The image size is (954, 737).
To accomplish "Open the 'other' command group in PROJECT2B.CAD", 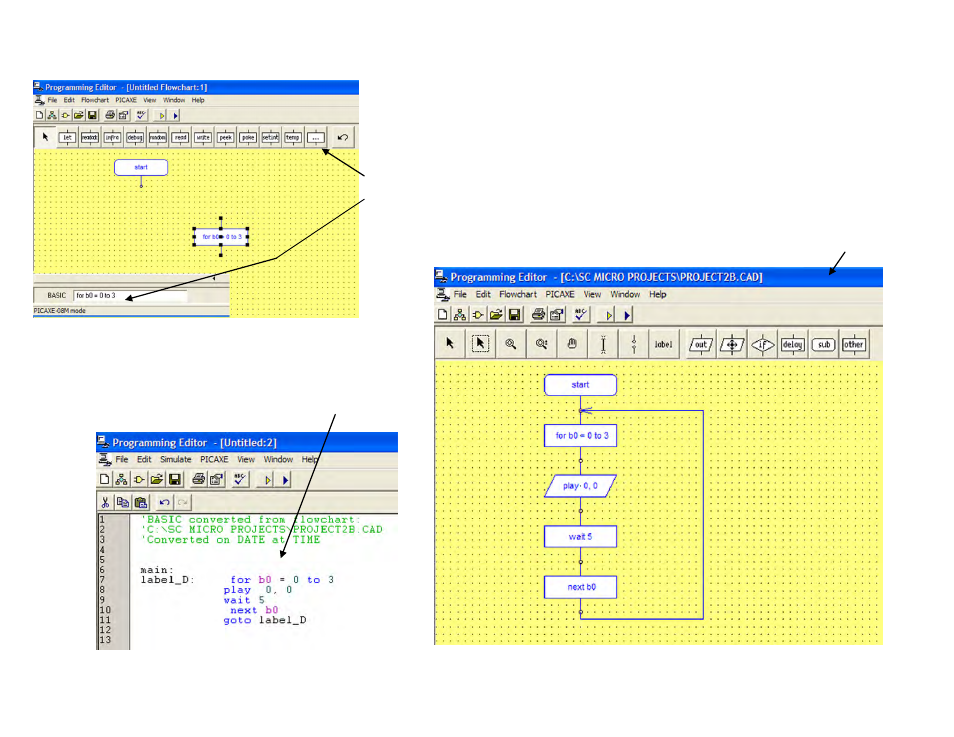I will coord(854,344).
